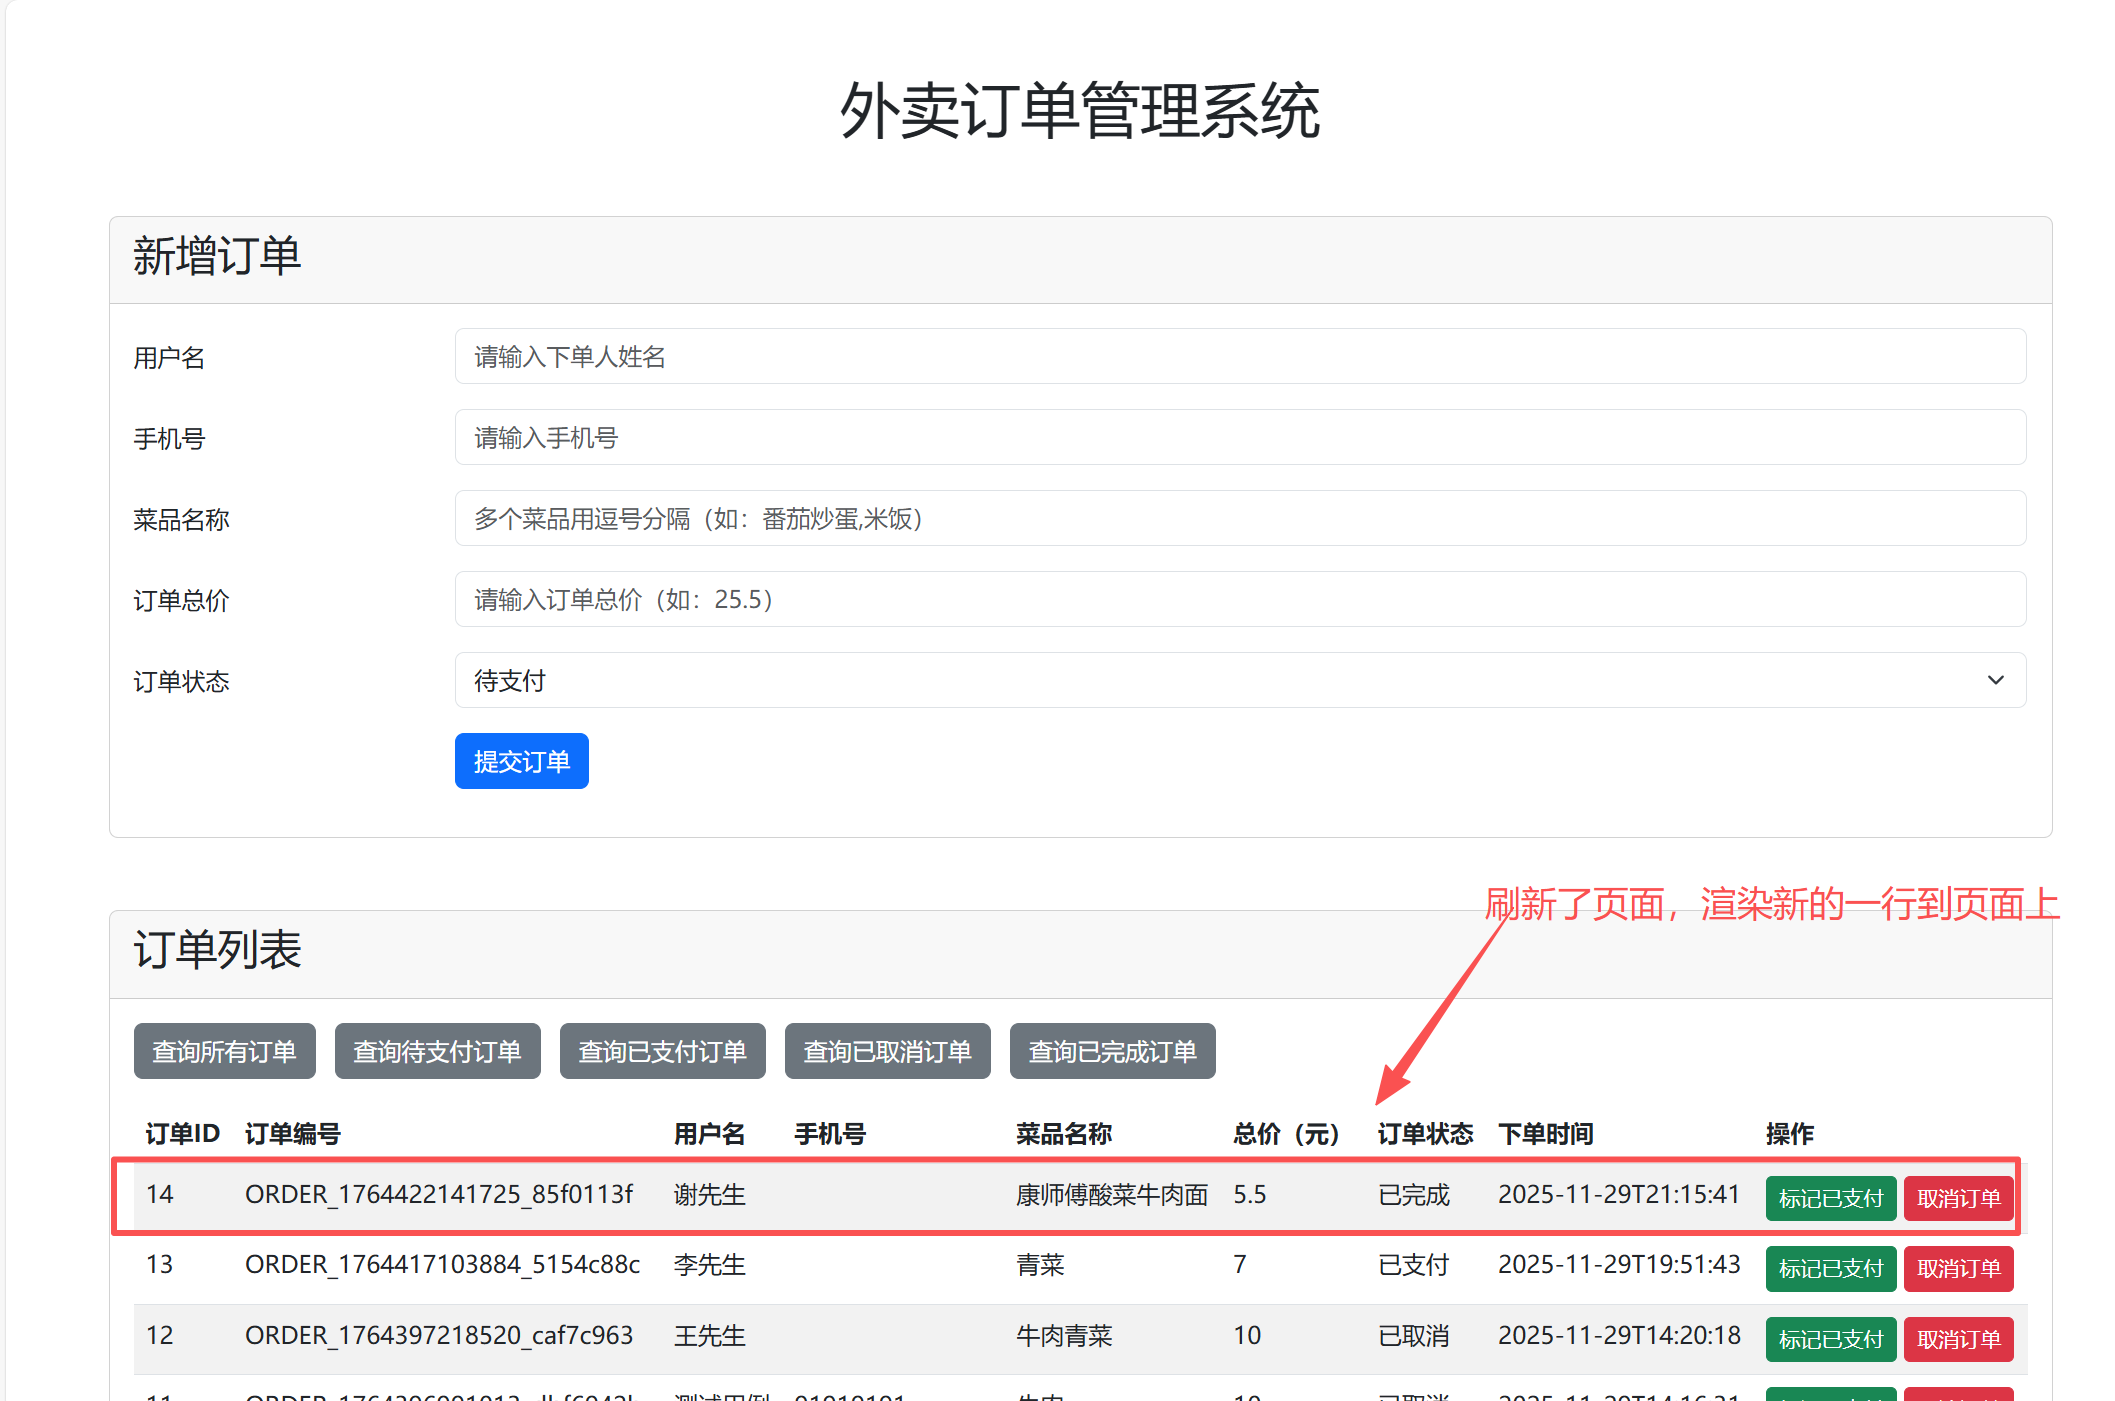
Task: Click the 用户名 input field
Action: [1240, 357]
